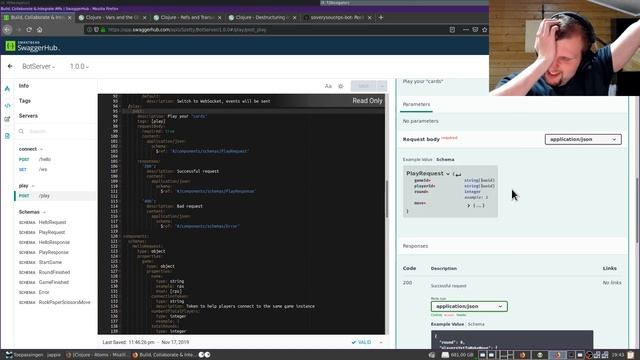Open the HelloResponse schema

(x=55, y=242)
